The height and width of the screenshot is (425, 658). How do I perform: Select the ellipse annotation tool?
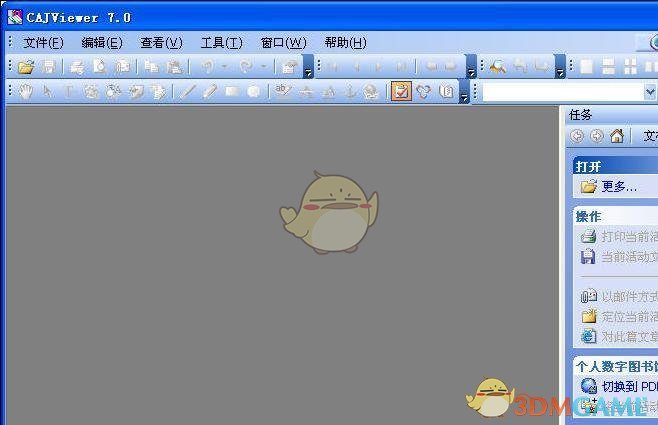[253, 91]
